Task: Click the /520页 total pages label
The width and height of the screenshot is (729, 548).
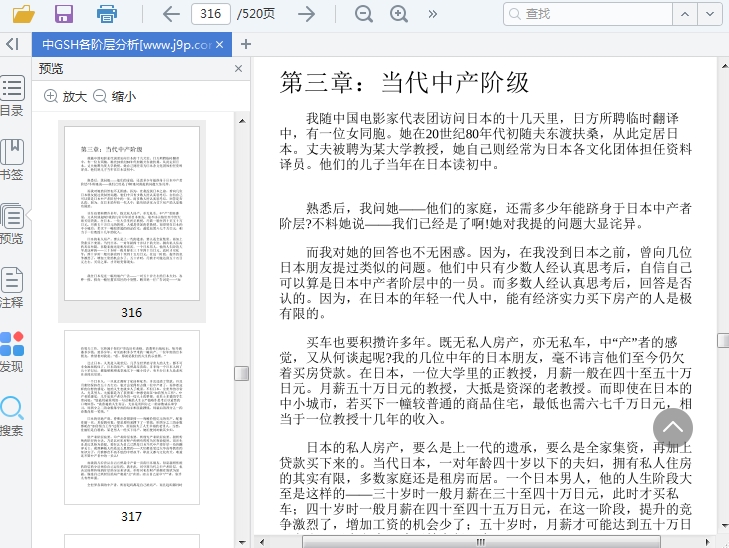Action: click(x=256, y=14)
